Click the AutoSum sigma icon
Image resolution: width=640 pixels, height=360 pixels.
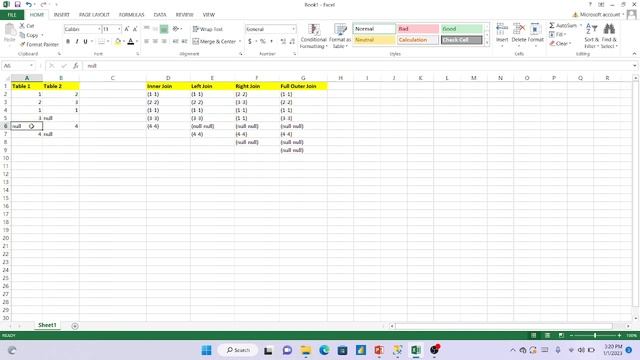(x=552, y=25)
